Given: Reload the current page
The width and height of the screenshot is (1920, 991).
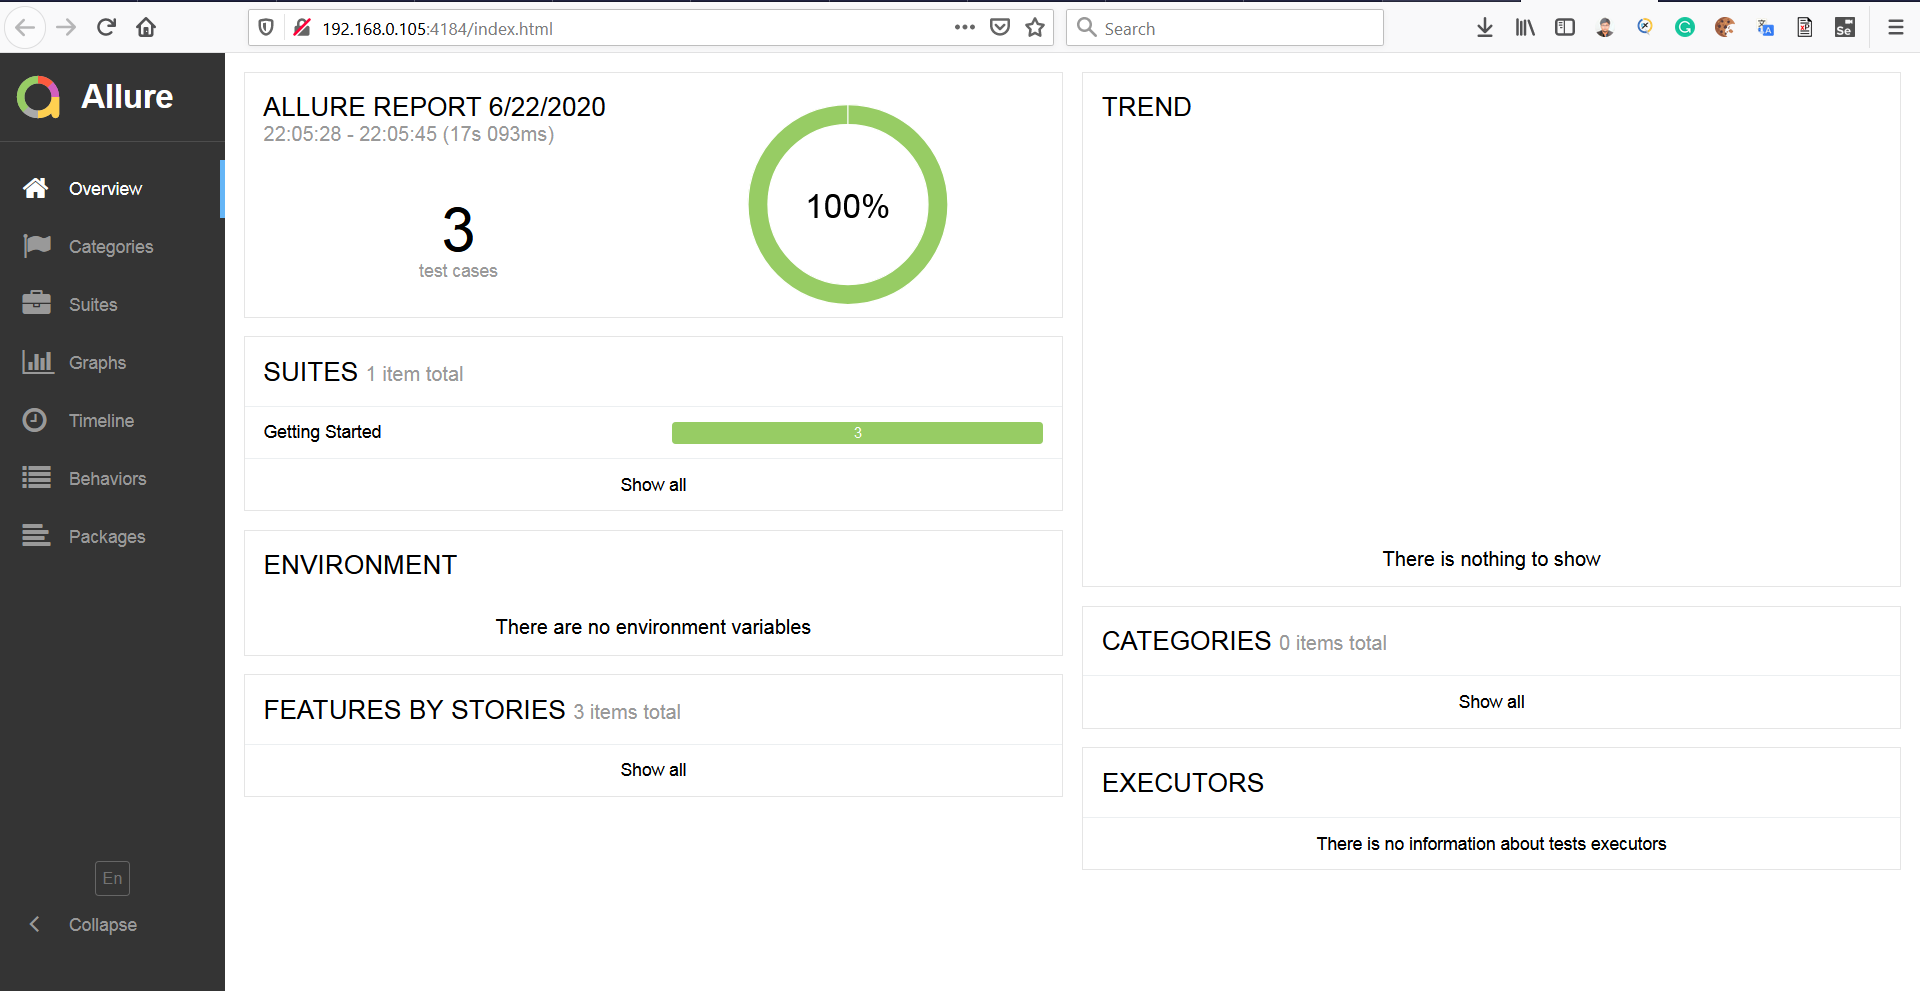Looking at the screenshot, I should click(x=106, y=27).
